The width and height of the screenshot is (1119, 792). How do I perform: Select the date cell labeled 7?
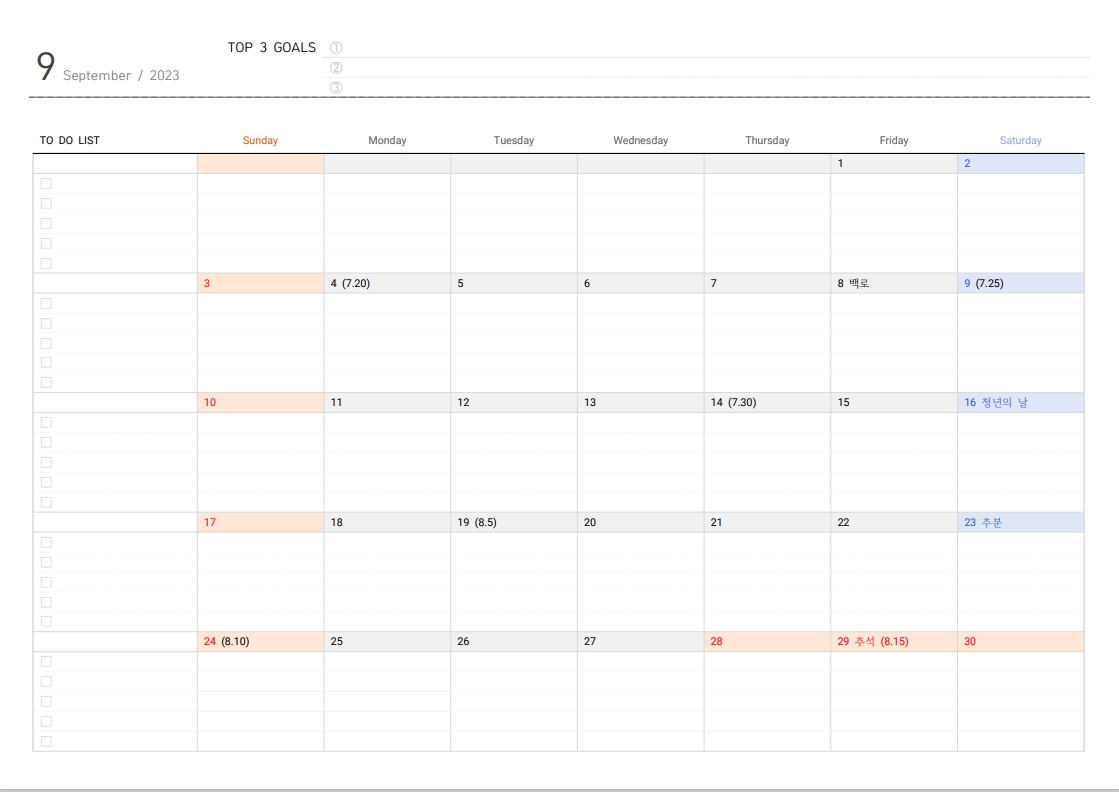click(767, 283)
